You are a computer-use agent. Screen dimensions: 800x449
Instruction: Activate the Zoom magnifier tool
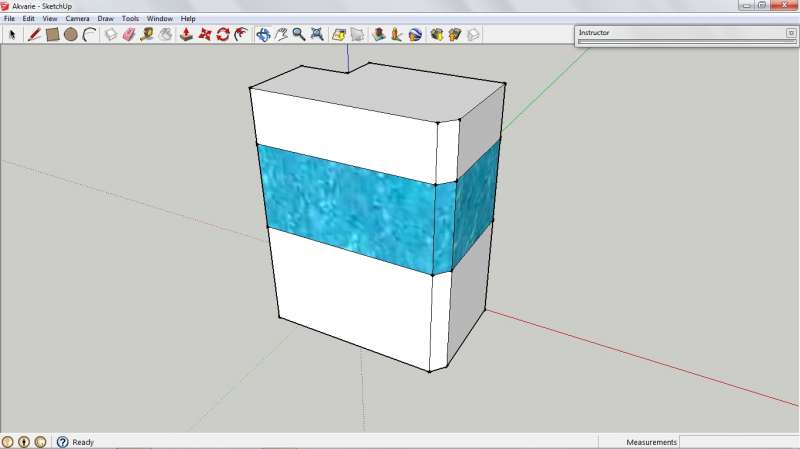click(x=299, y=34)
